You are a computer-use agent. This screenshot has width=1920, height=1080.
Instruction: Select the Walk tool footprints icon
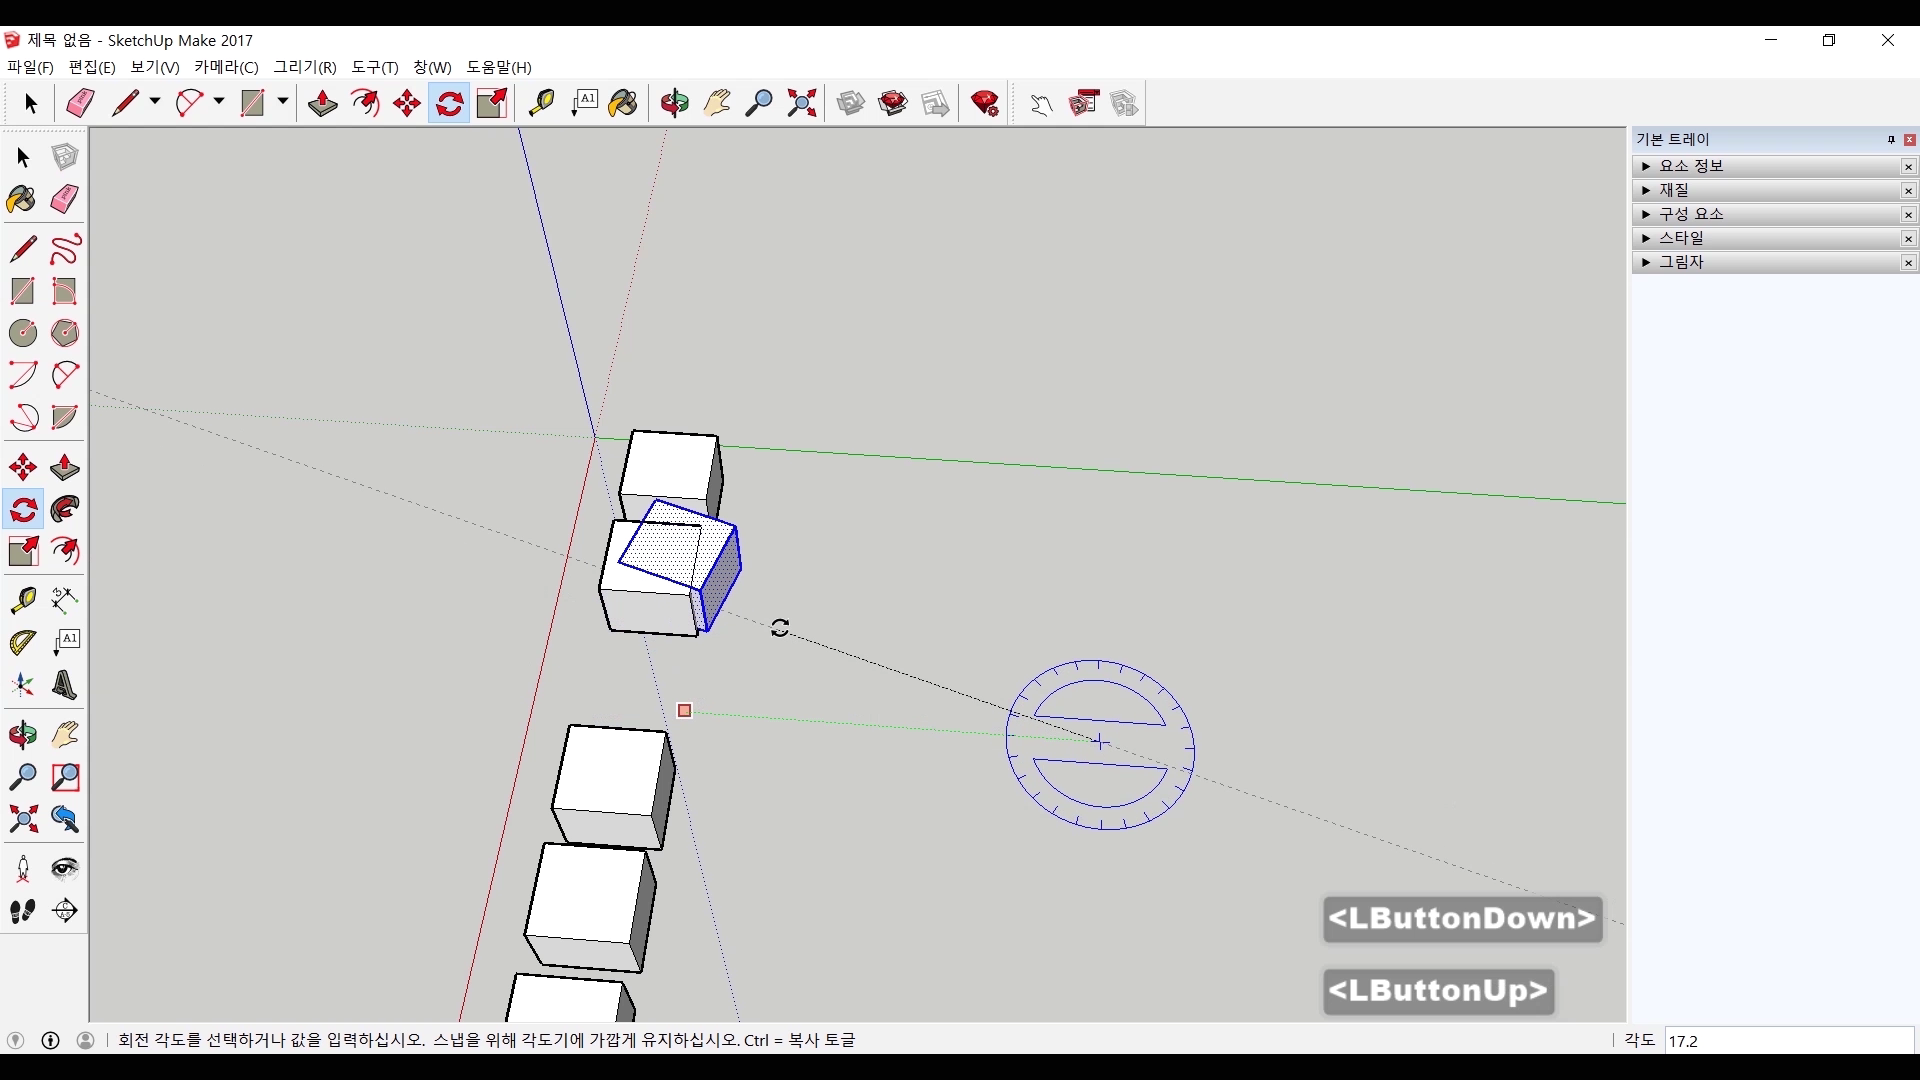pyautogui.click(x=22, y=911)
